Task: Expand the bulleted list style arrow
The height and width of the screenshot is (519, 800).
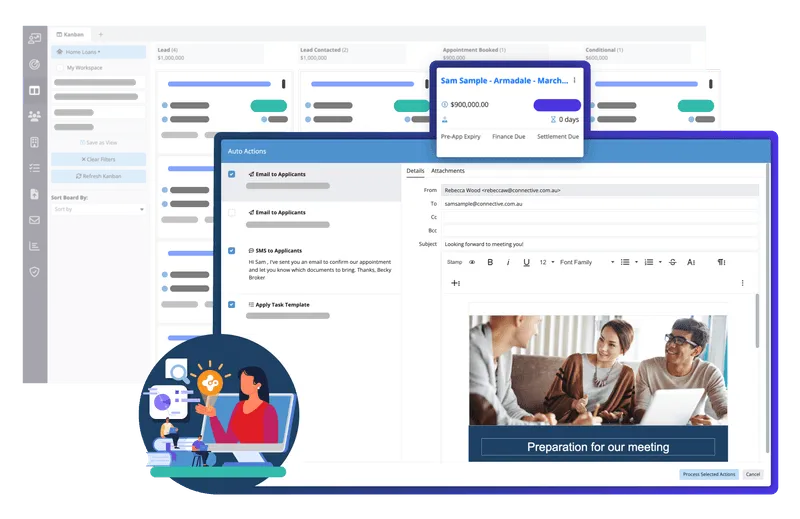Action: pos(636,262)
